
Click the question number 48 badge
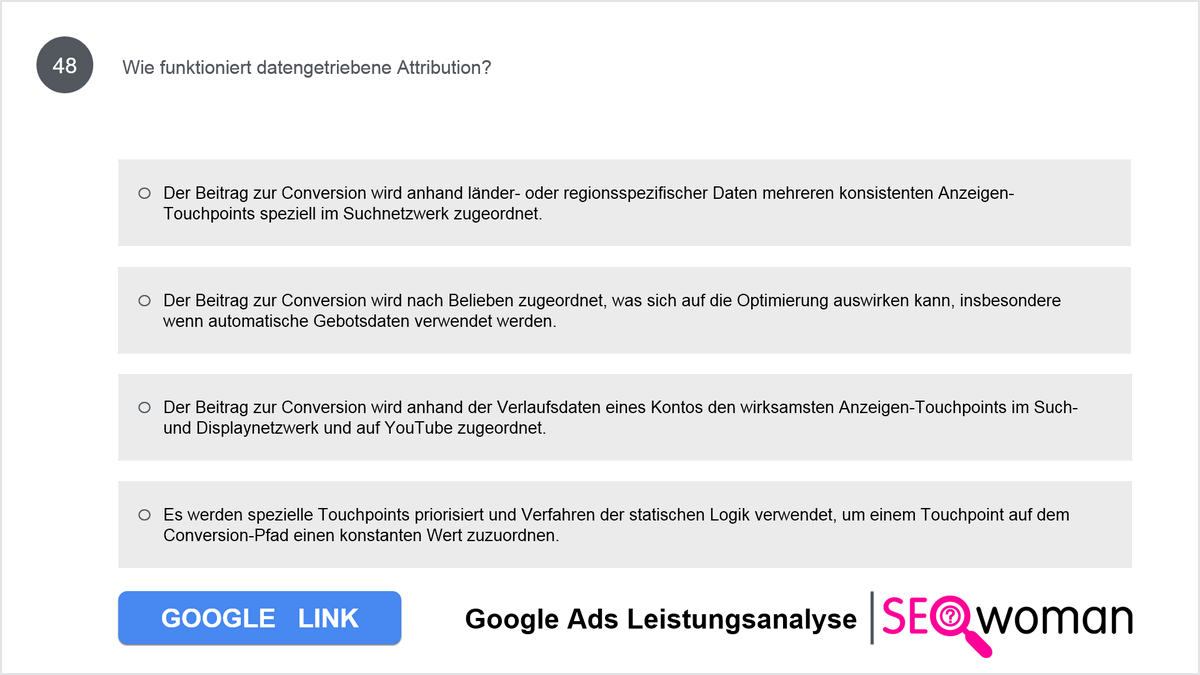pyautogui.click(x=65, y=66)
